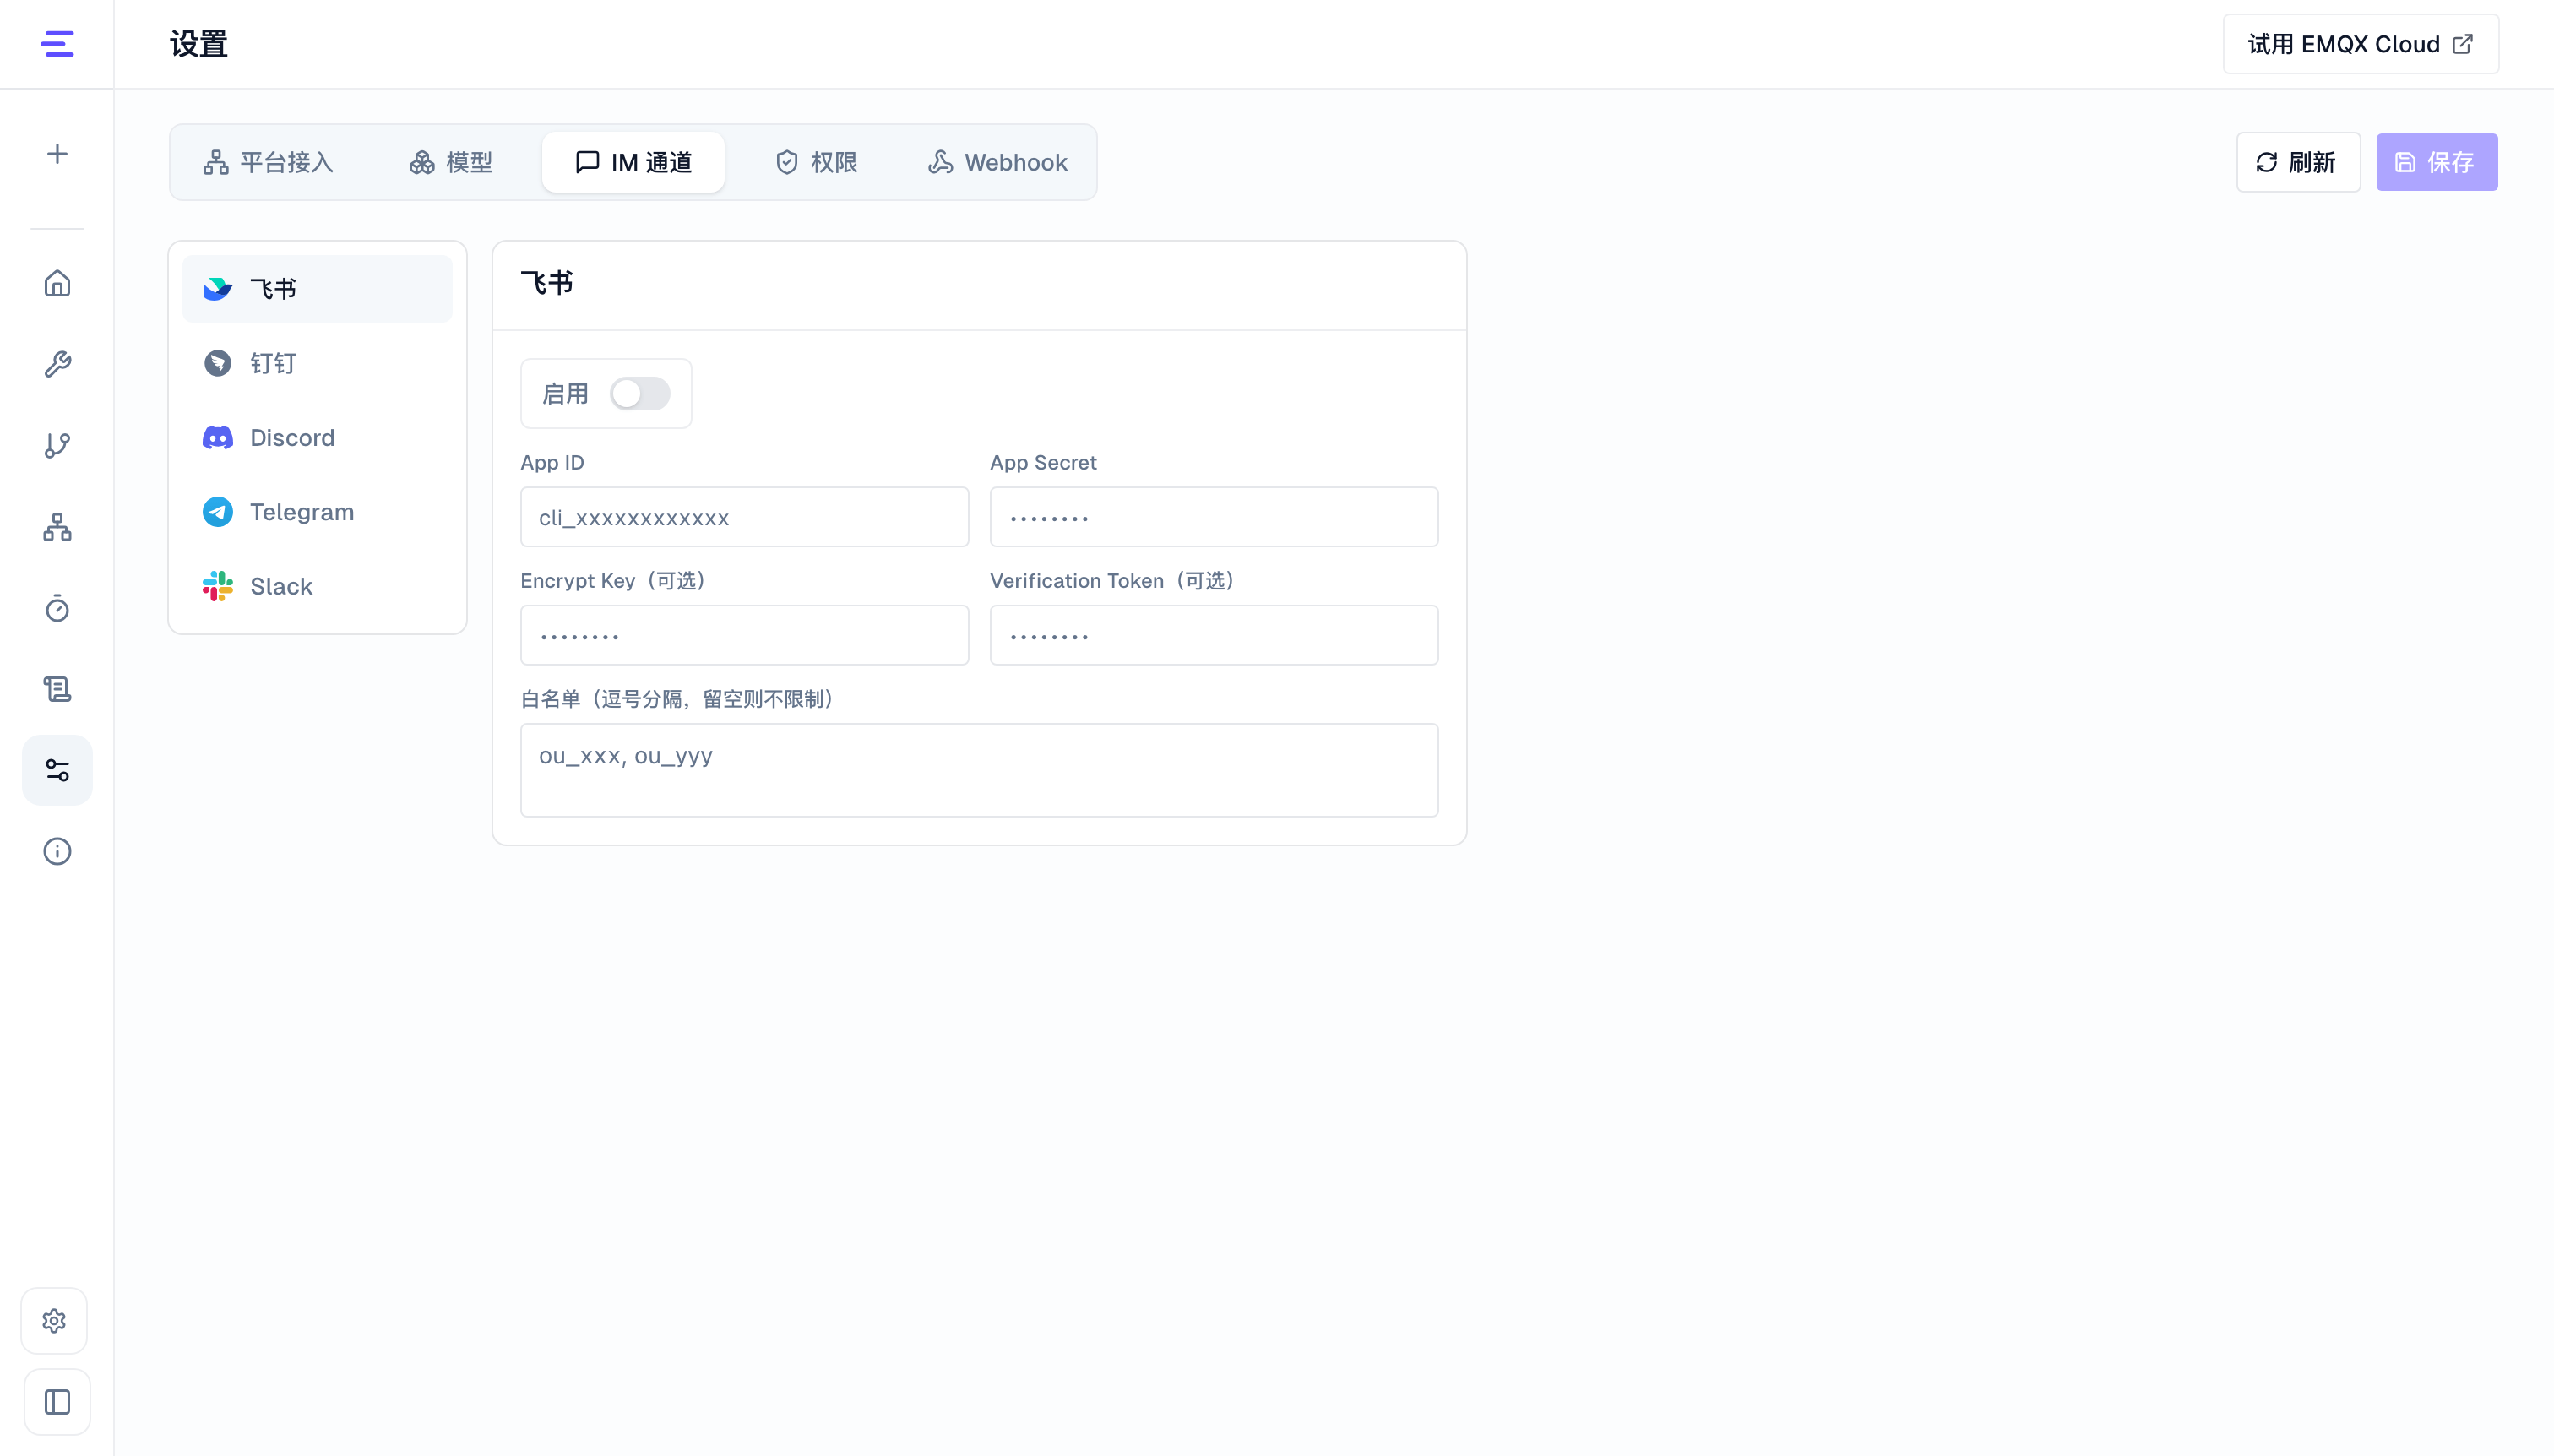
Task: Click the 白名单 whitelist text area
Action: pyautogui.click(x=979, y=770)
